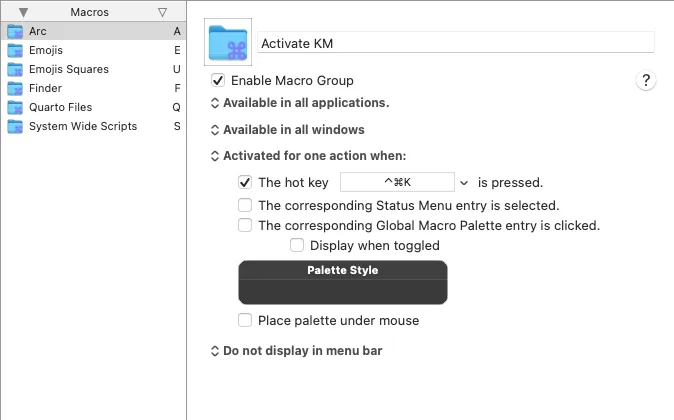674x420 pixels.
Task: Toggle the Enable Macro Group checkbox
Action: pyautogui.click(x=218, y=80)
